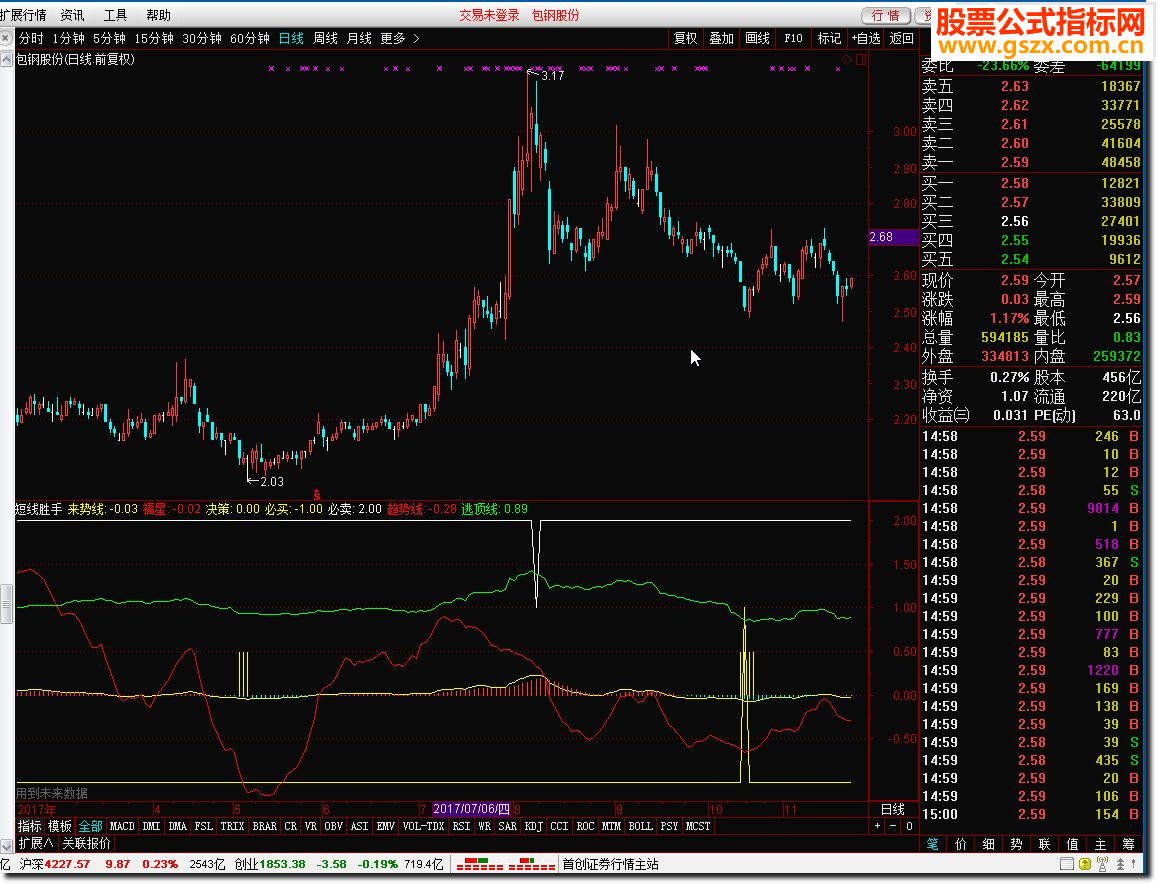The height and width of the screenshot is (884, 1158).
Task: Click the left edge panel handle of the indicator pane
Action: tap(7, 605)
